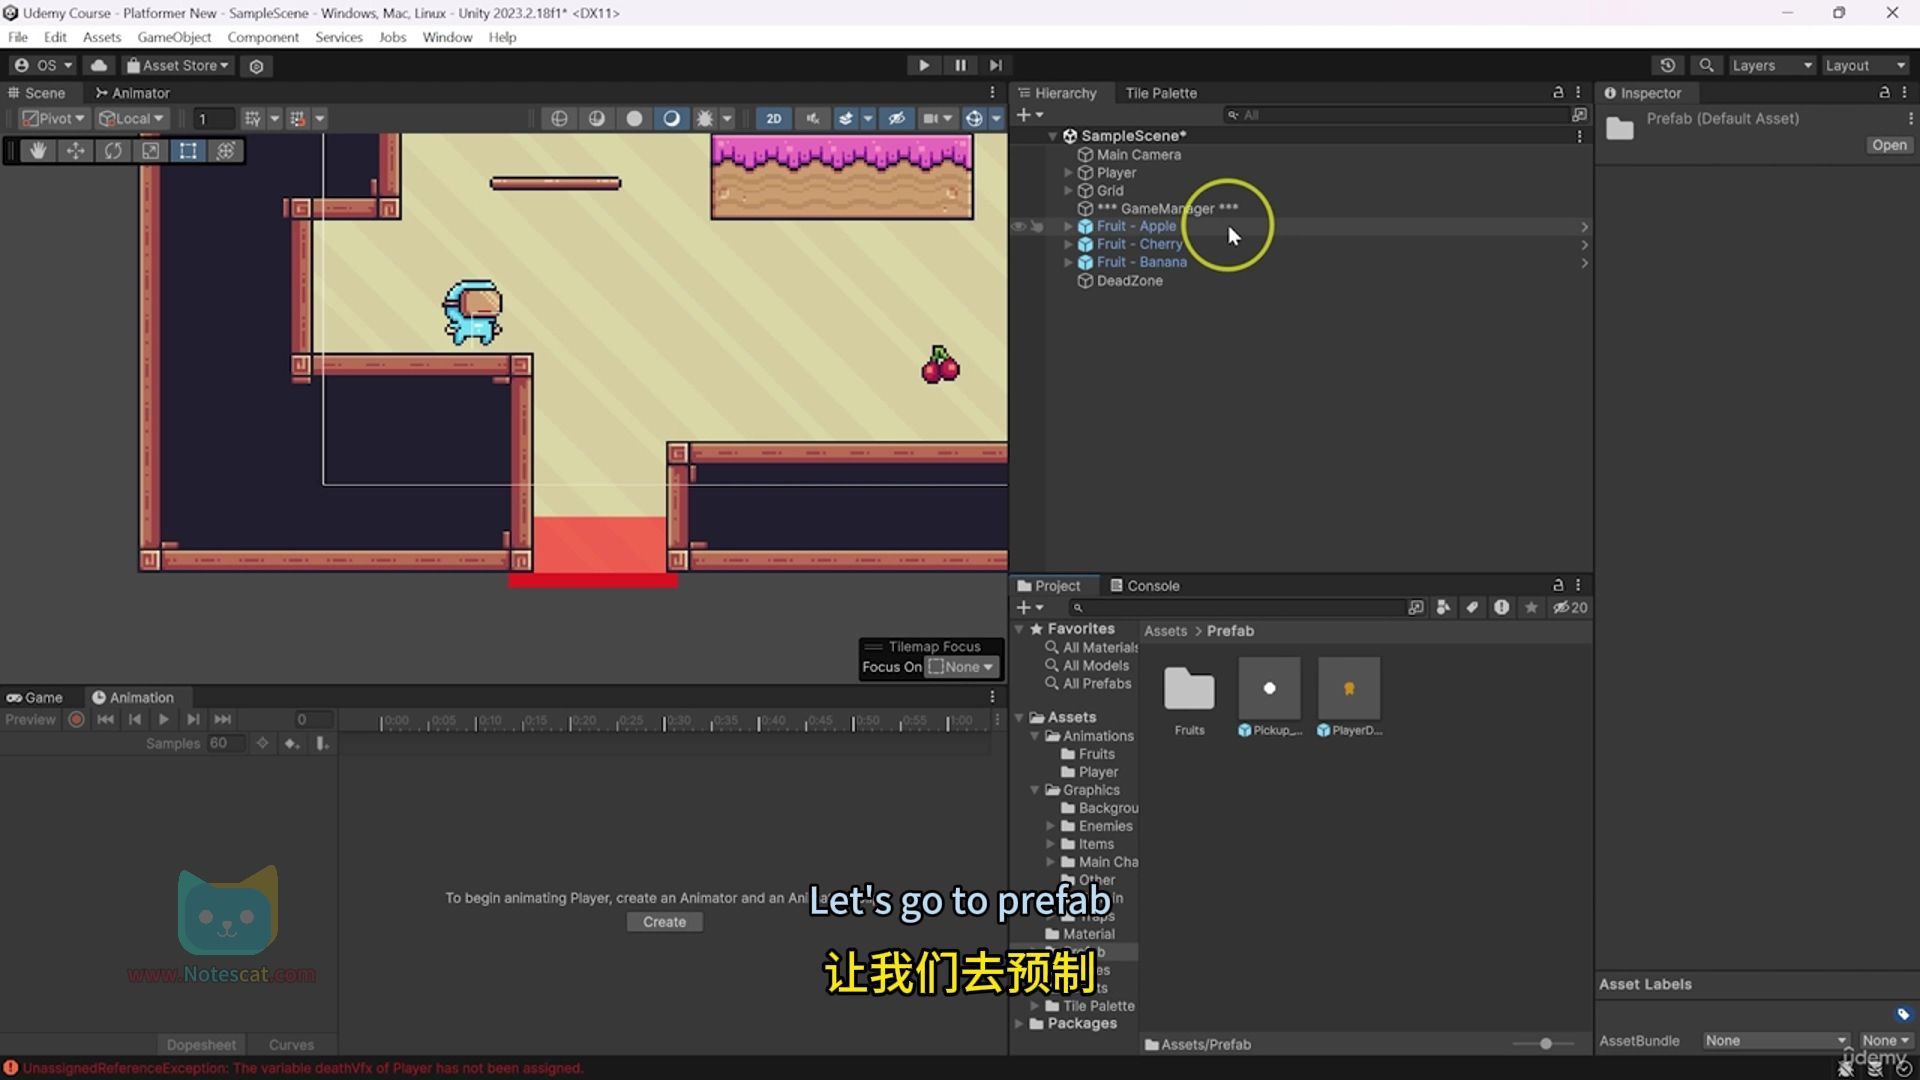Open the Fruits folder thumbnail
1920x1080 pixels.
pos(1189,698)
